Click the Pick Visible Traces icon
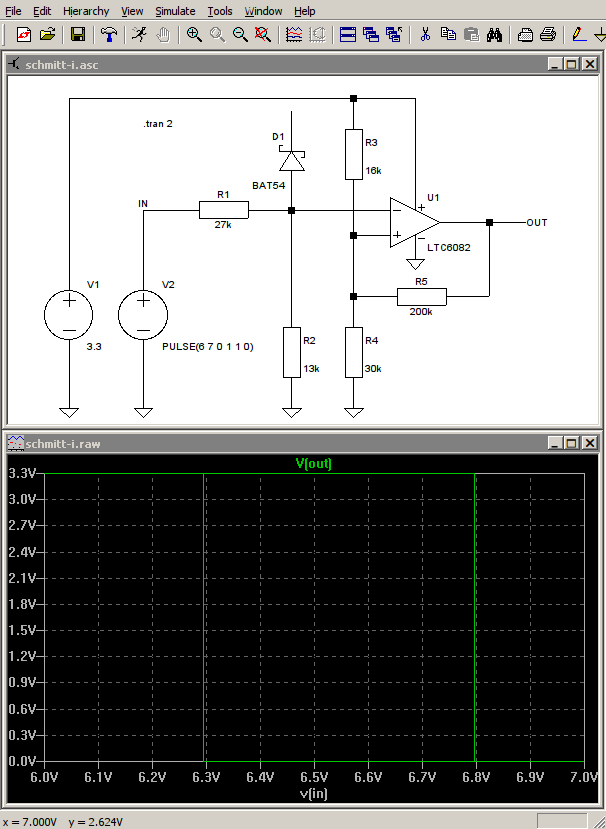The width and height of the screenshot is (606, 829). point(294,35)
